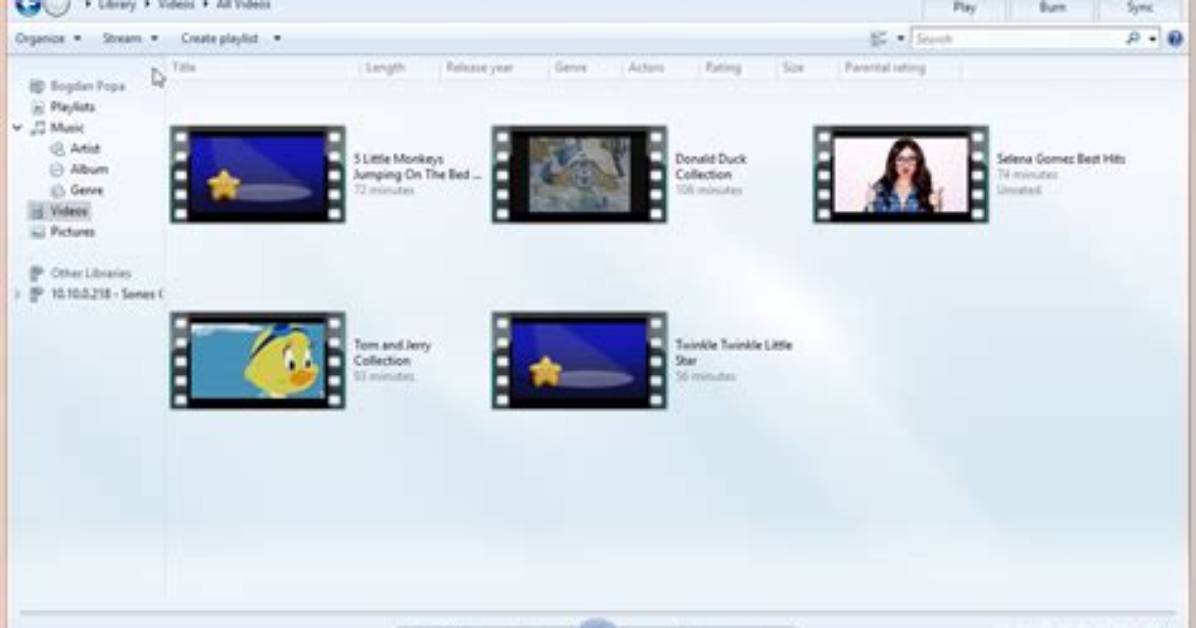
Task: Open the search options dropdown arrow
Action: (x=1153, y=38)
